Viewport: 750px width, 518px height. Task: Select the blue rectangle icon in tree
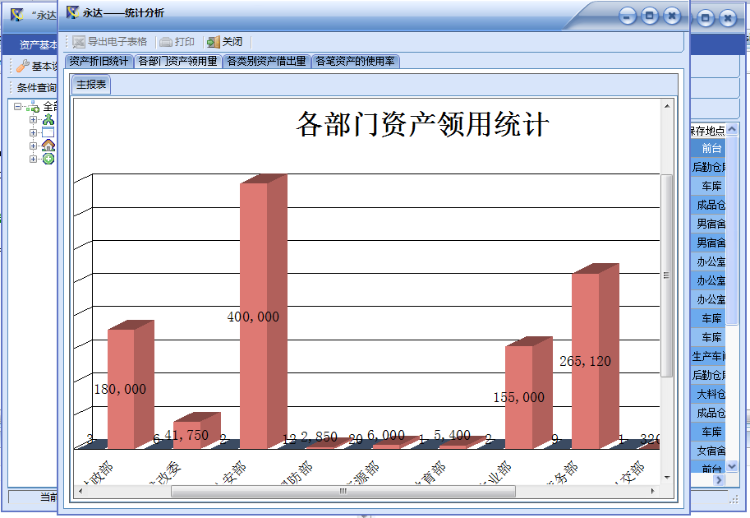click(48, 132)
